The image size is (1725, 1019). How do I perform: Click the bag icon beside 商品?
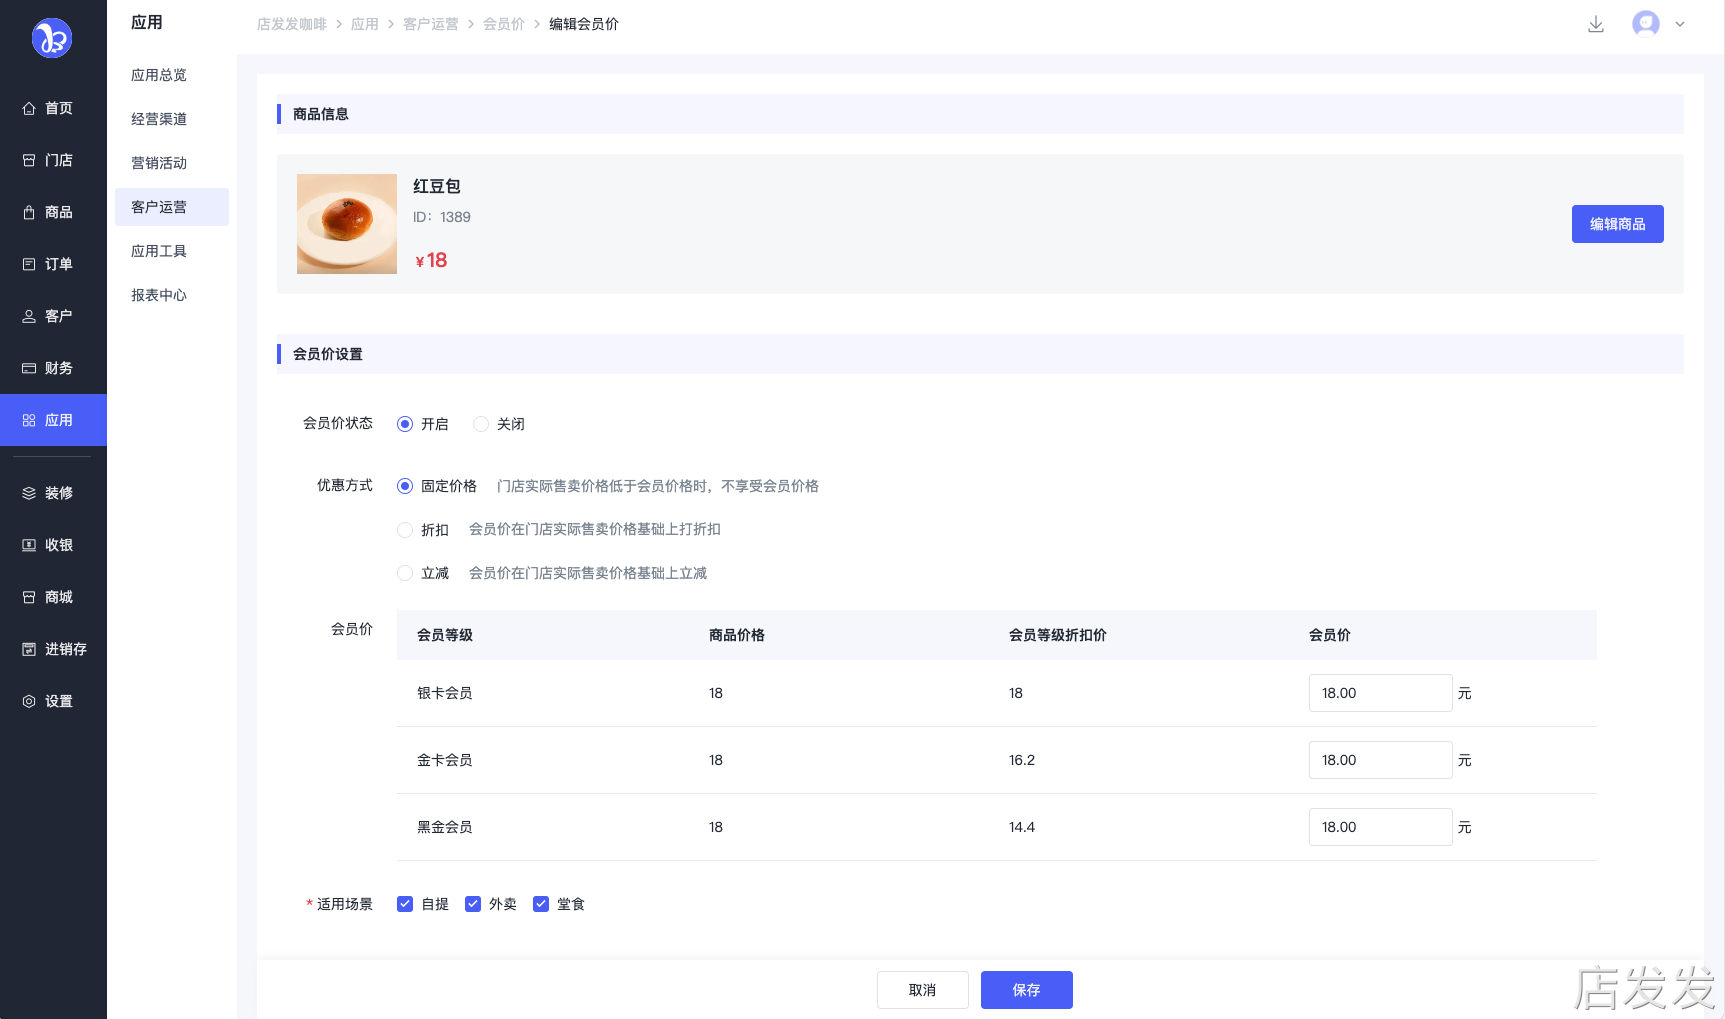(29, 212)
